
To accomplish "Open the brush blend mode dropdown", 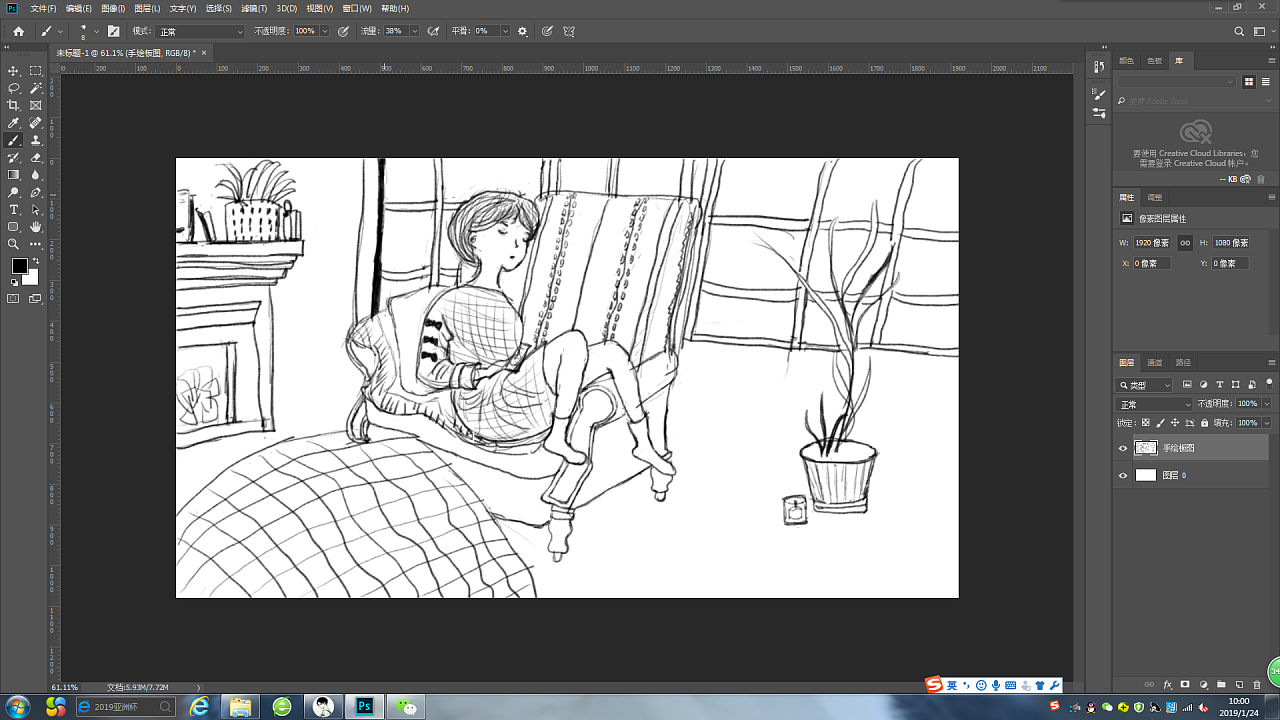I will point(200,31).
